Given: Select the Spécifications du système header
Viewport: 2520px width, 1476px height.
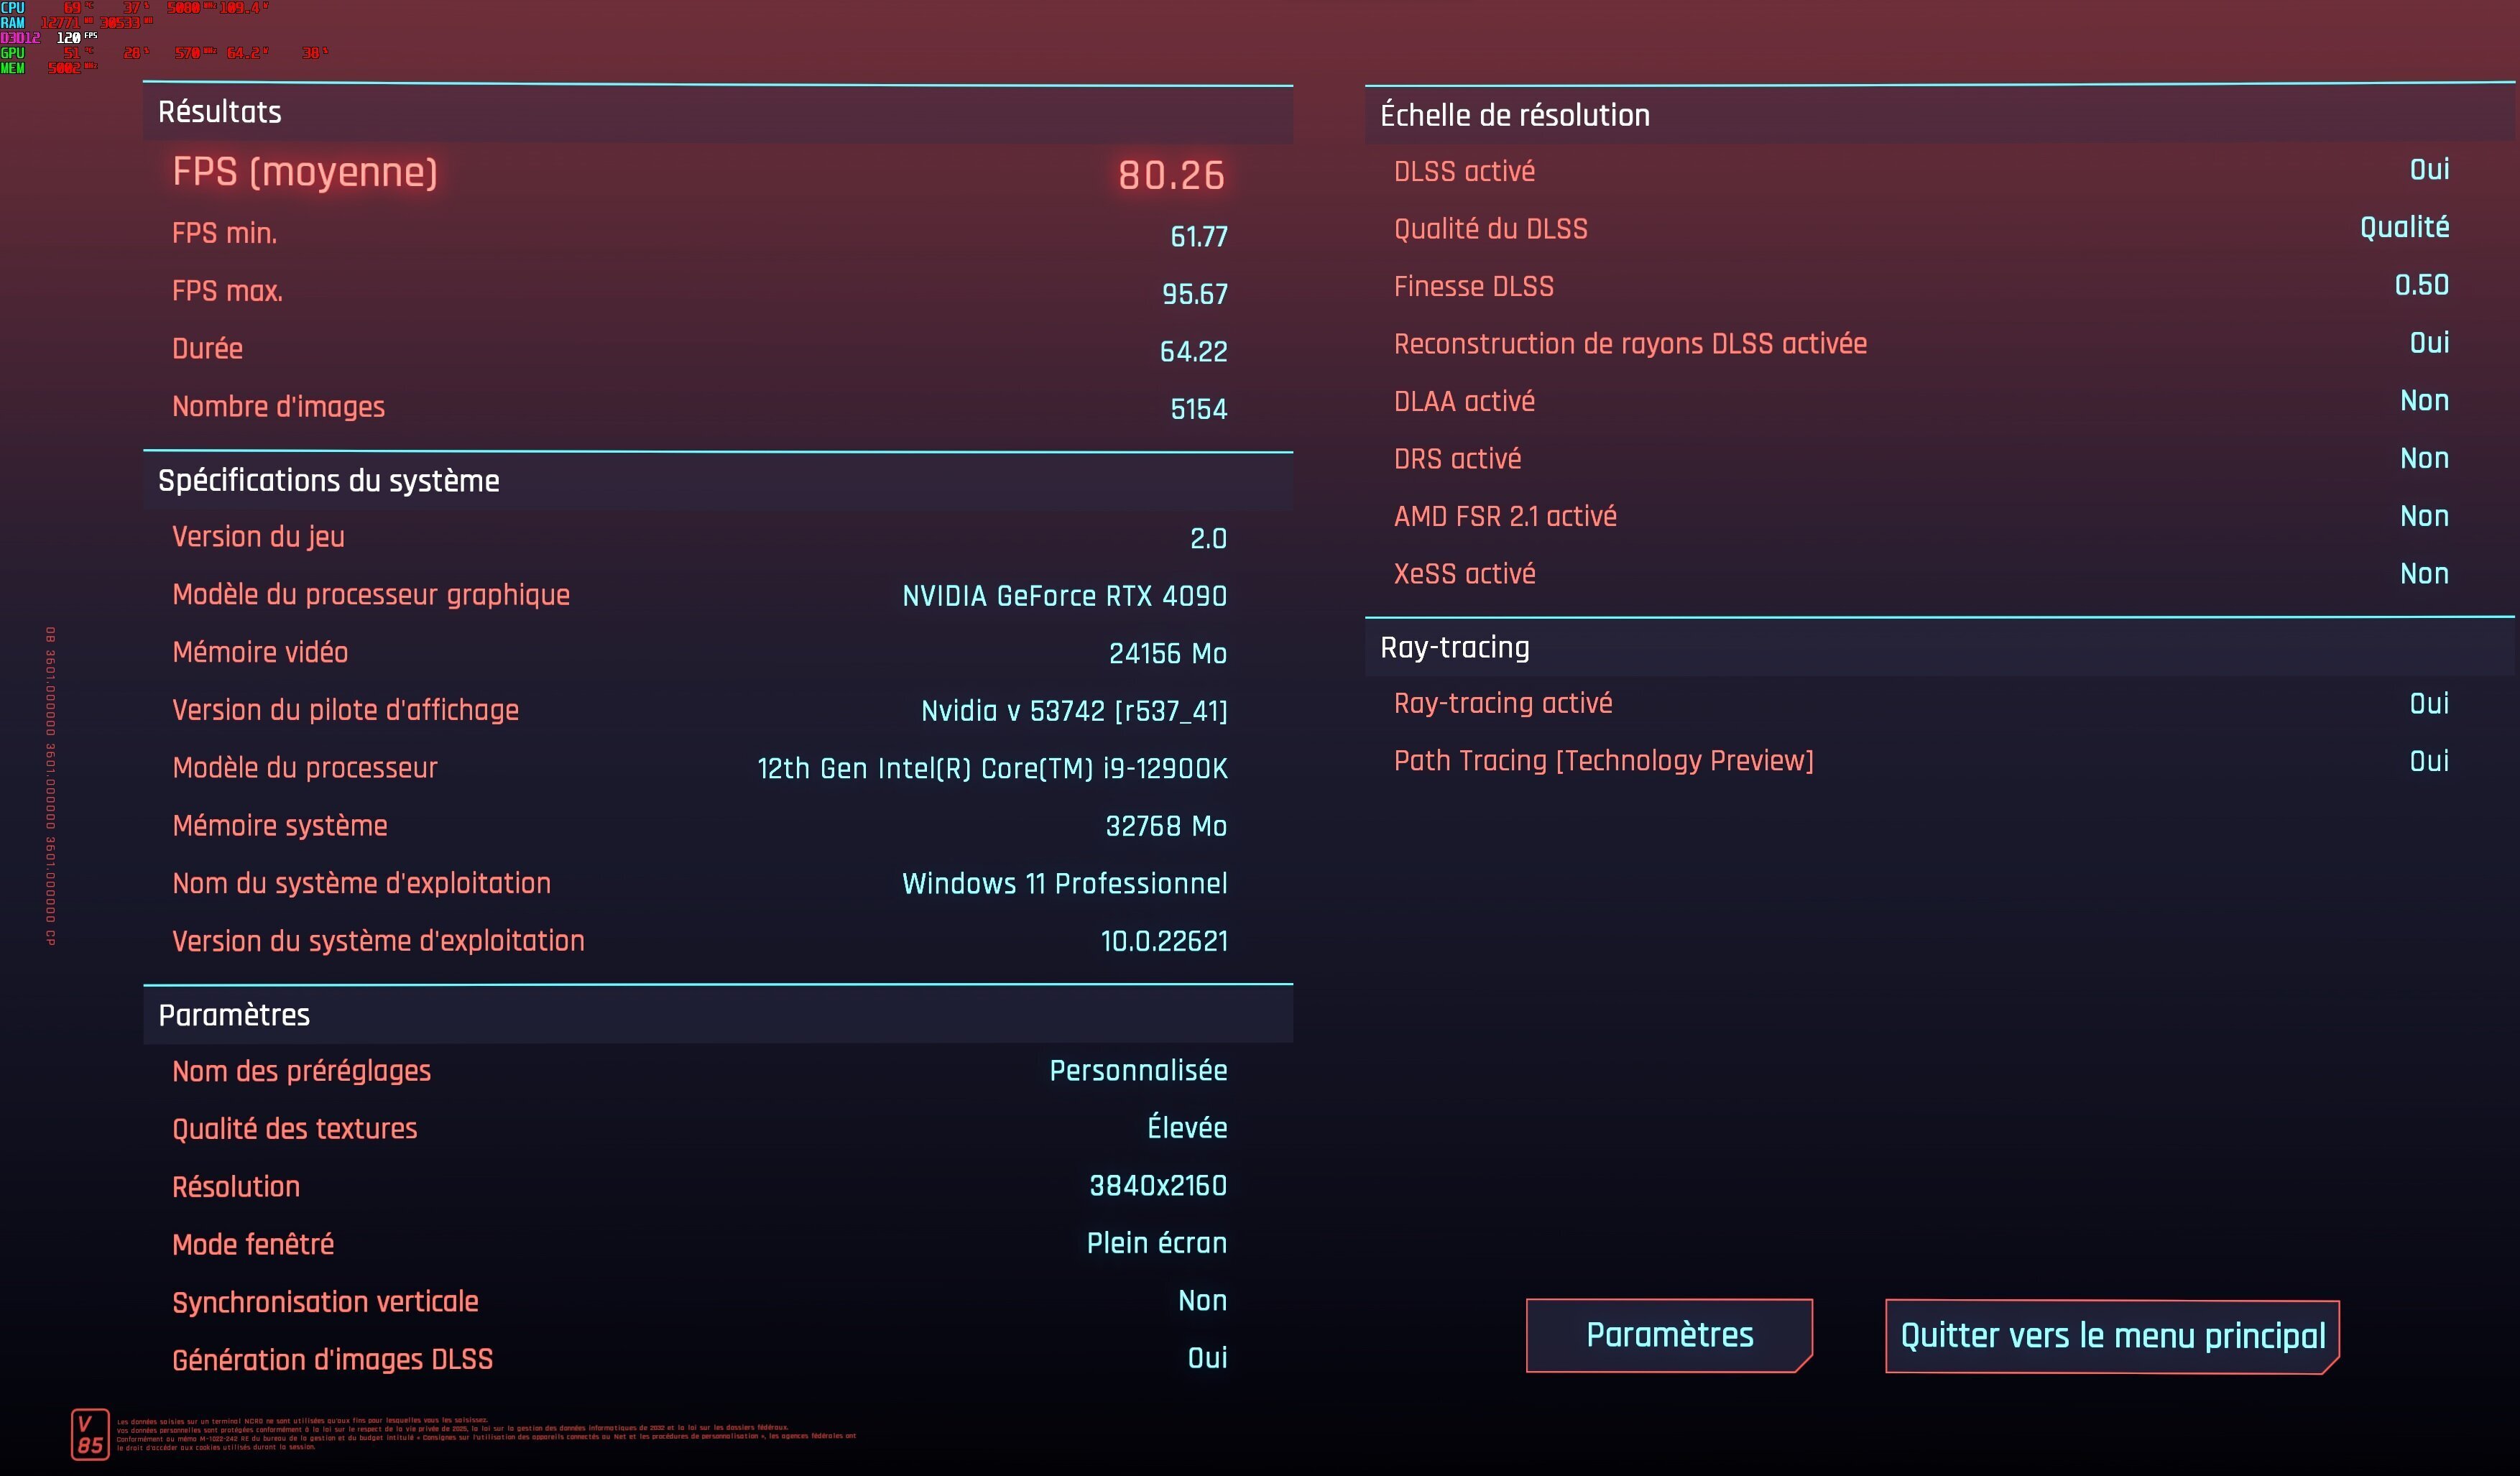Looking at the screenshot, I should [x=328, y=481].
